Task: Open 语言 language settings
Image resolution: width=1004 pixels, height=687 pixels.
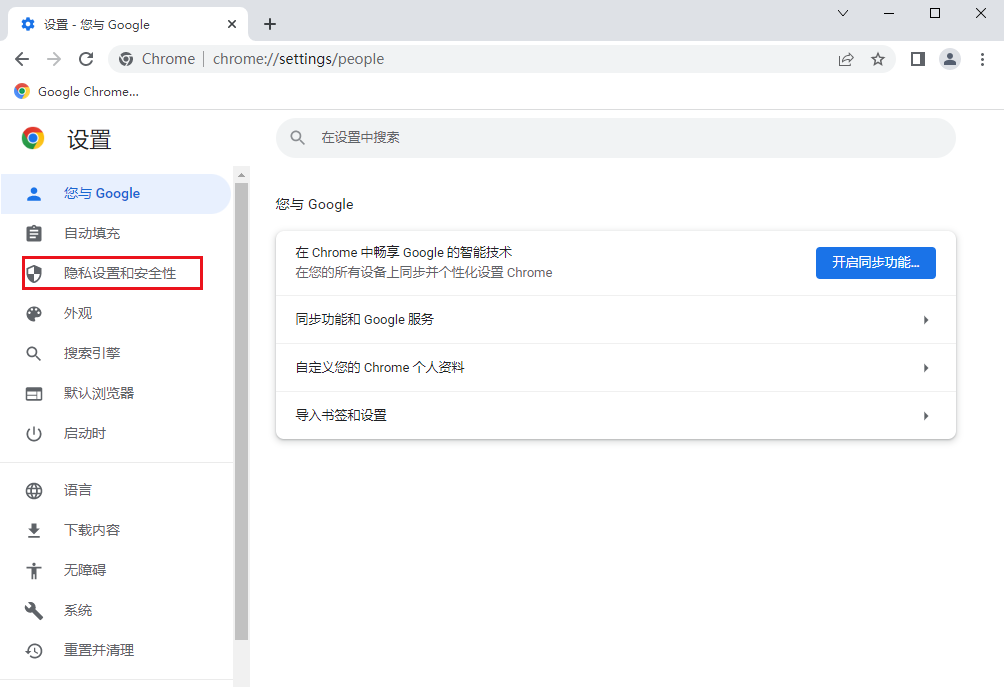Action: click(115, 490)
